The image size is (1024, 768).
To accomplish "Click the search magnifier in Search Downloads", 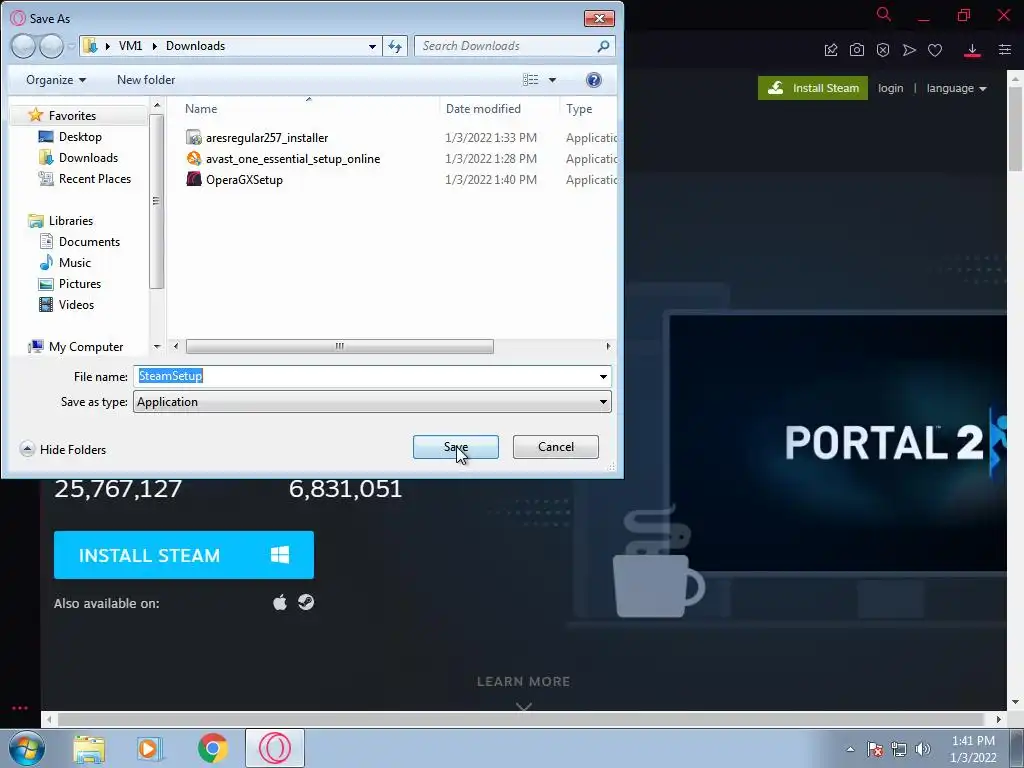I will pyautogui.click(x=603, y=46).
